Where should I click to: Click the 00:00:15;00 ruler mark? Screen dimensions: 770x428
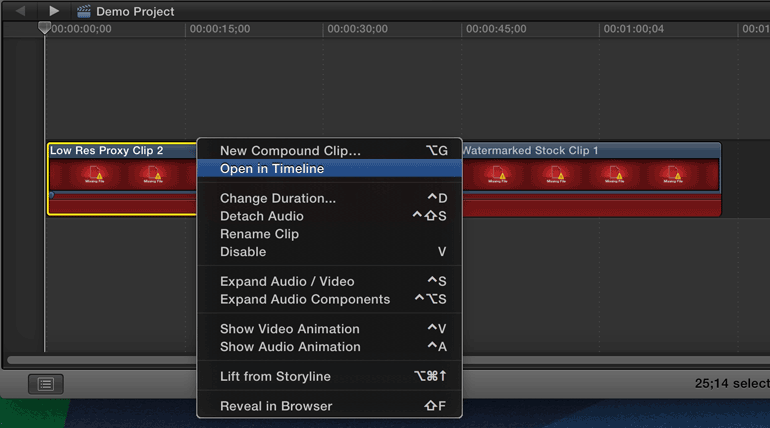click(220, 29)
